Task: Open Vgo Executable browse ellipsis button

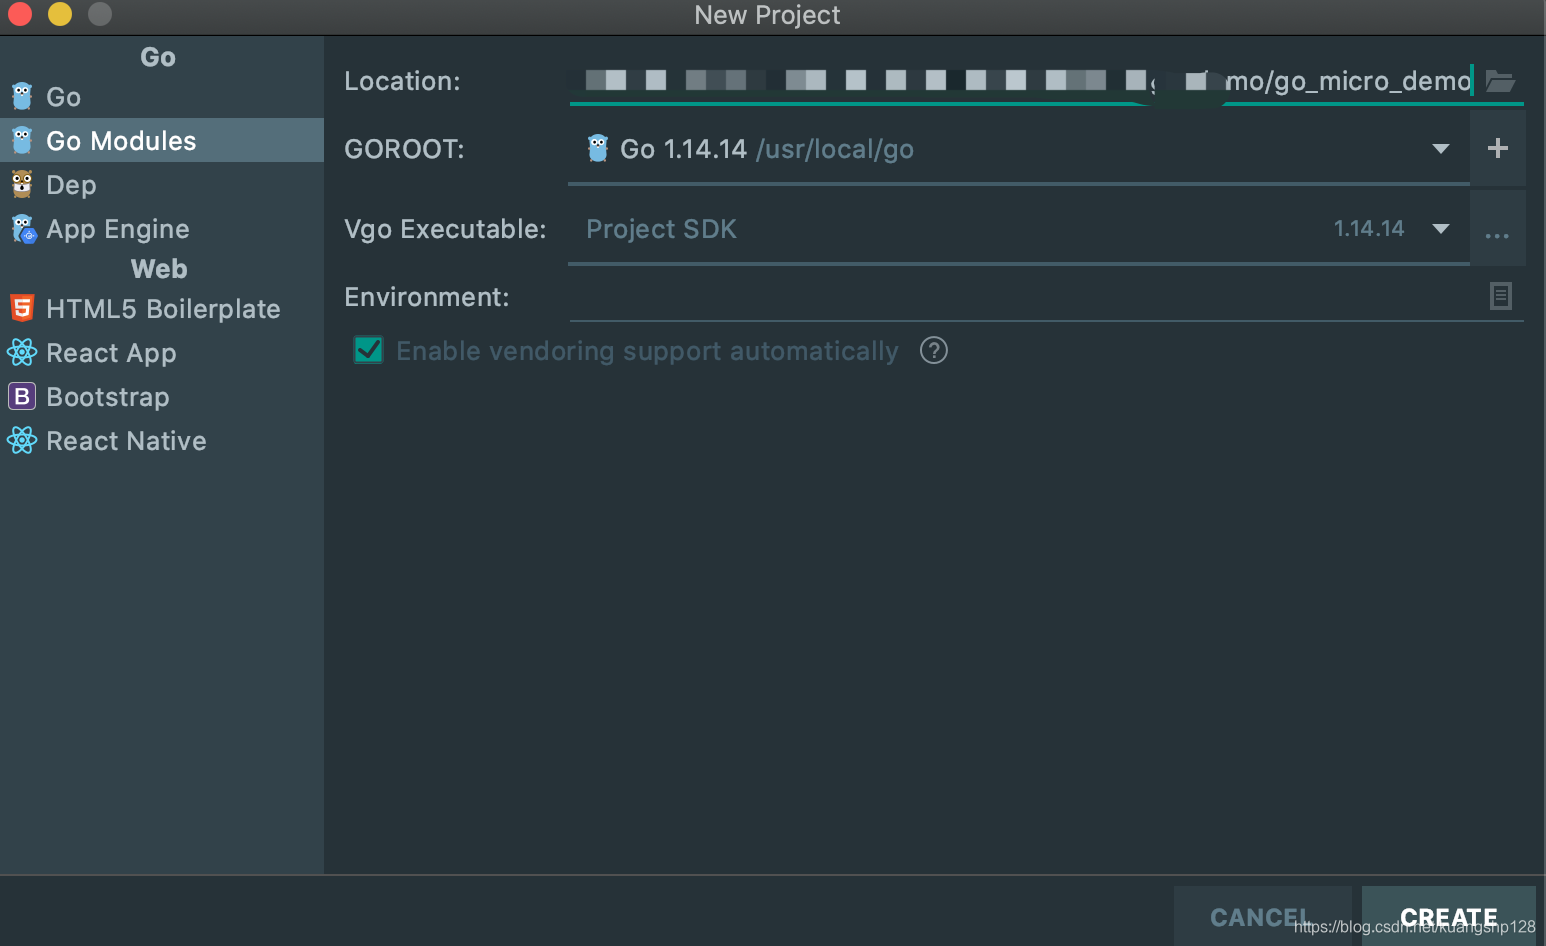Action: (x=1498, y=230)
